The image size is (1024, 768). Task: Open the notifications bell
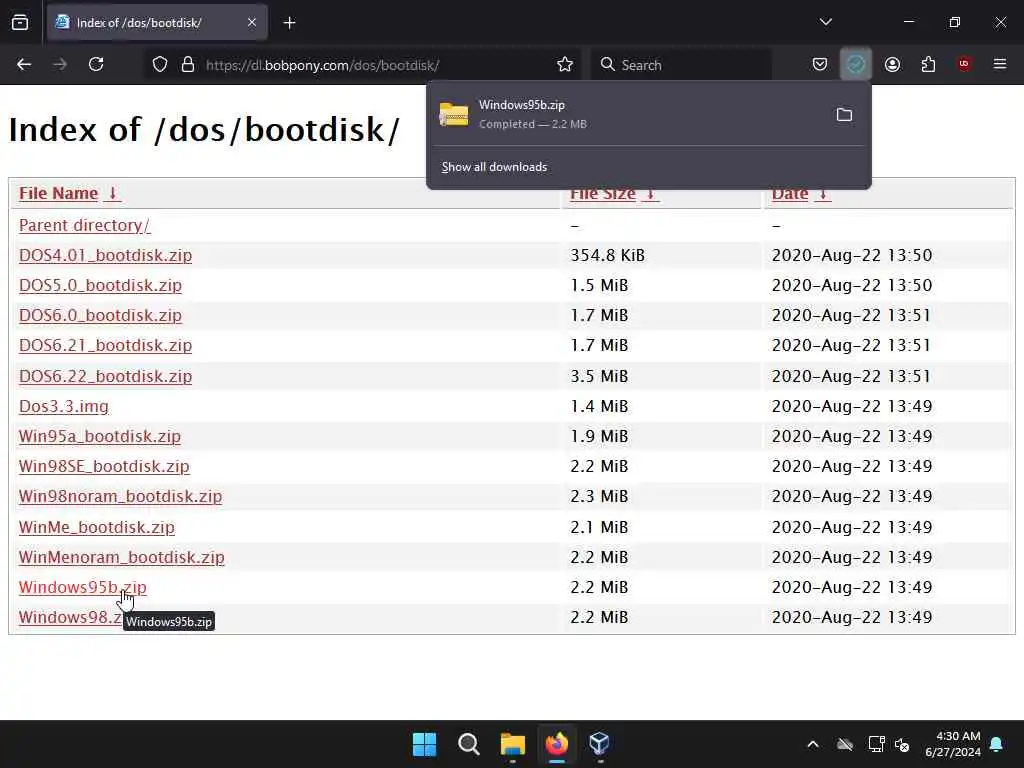[997, 744]
